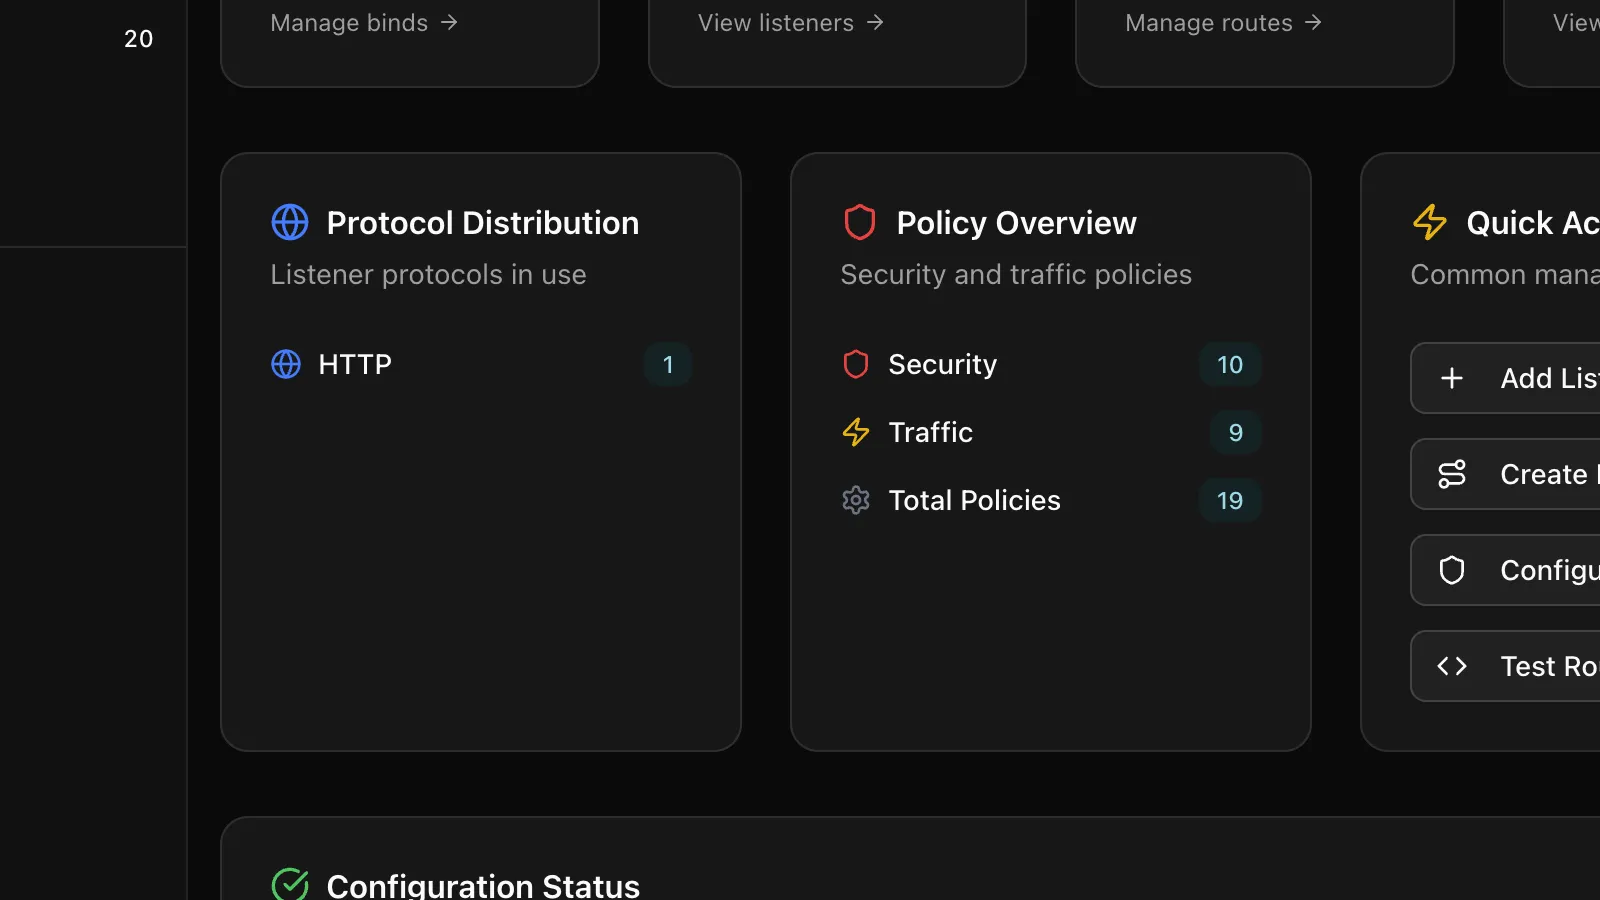Click the green check icon by Configuration Status
This screenshot has width=1600, height=900.
(290, 884)
